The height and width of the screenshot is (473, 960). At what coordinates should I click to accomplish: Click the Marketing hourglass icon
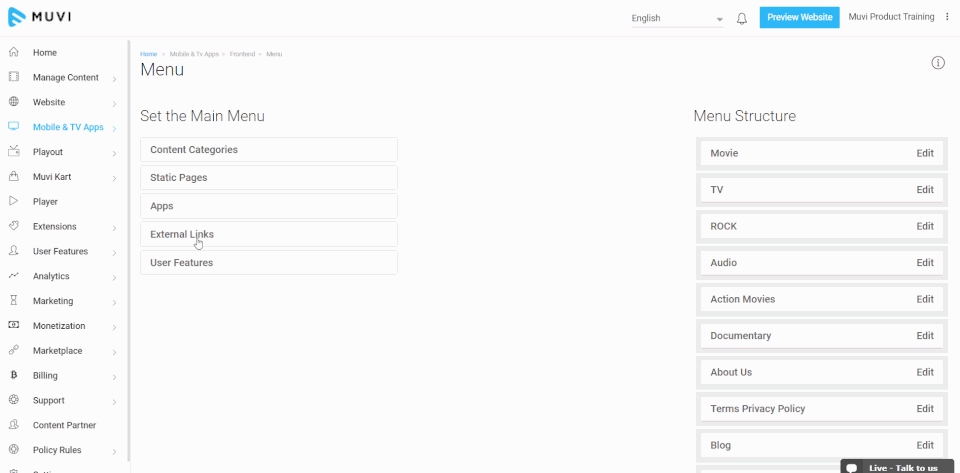[13, 300]
